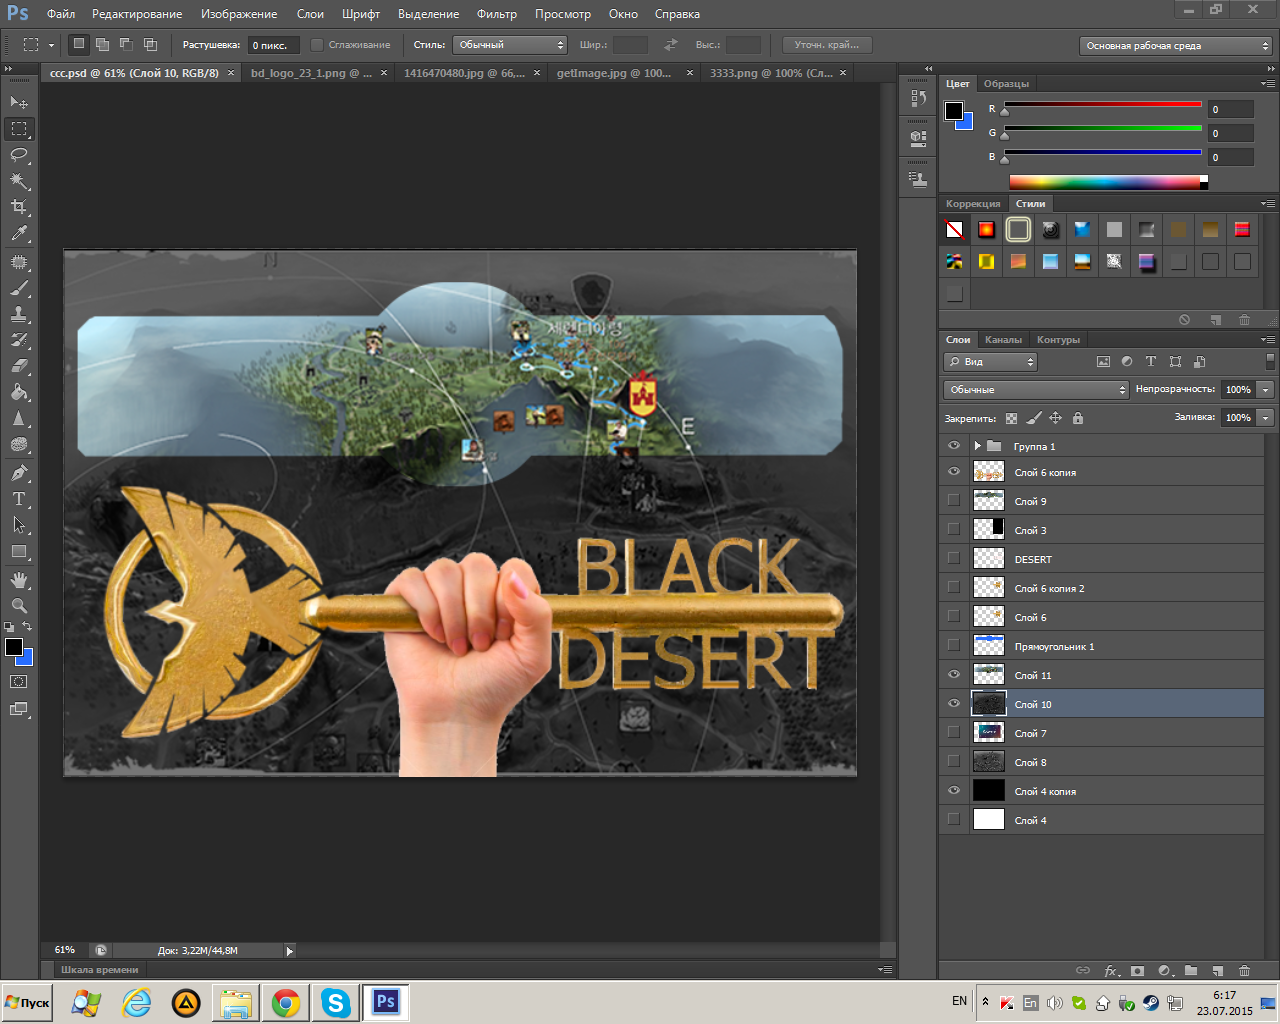Click the red R channel slider
The width and height of the screenshot is (1280, 1024).
[1102, 105]
